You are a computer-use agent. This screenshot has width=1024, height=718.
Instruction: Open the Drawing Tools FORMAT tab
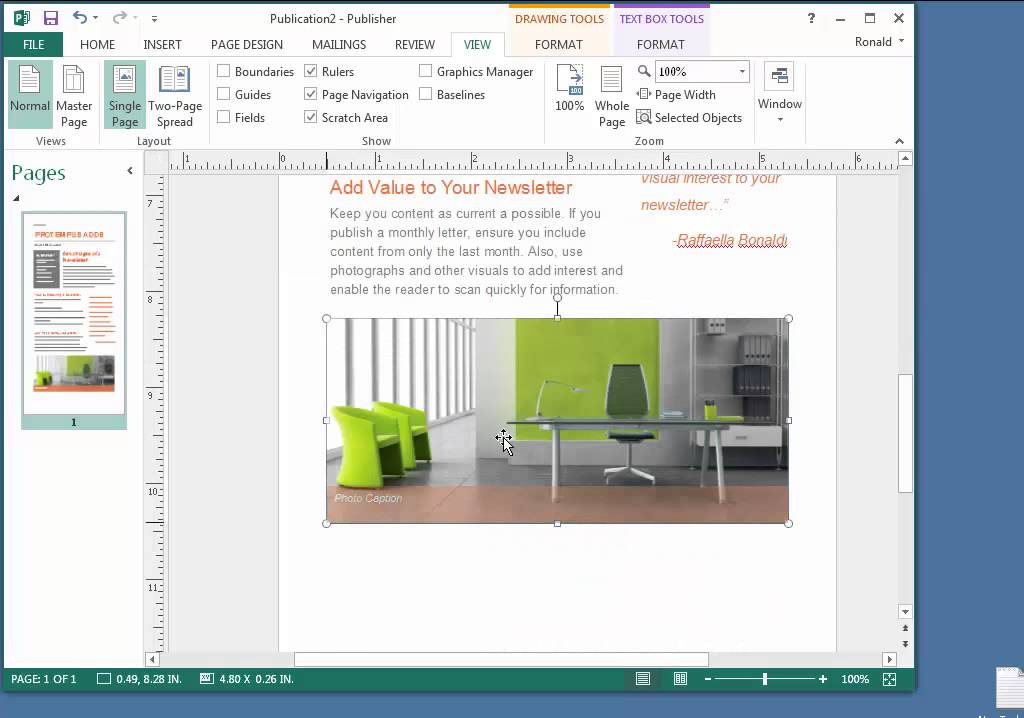558,44
